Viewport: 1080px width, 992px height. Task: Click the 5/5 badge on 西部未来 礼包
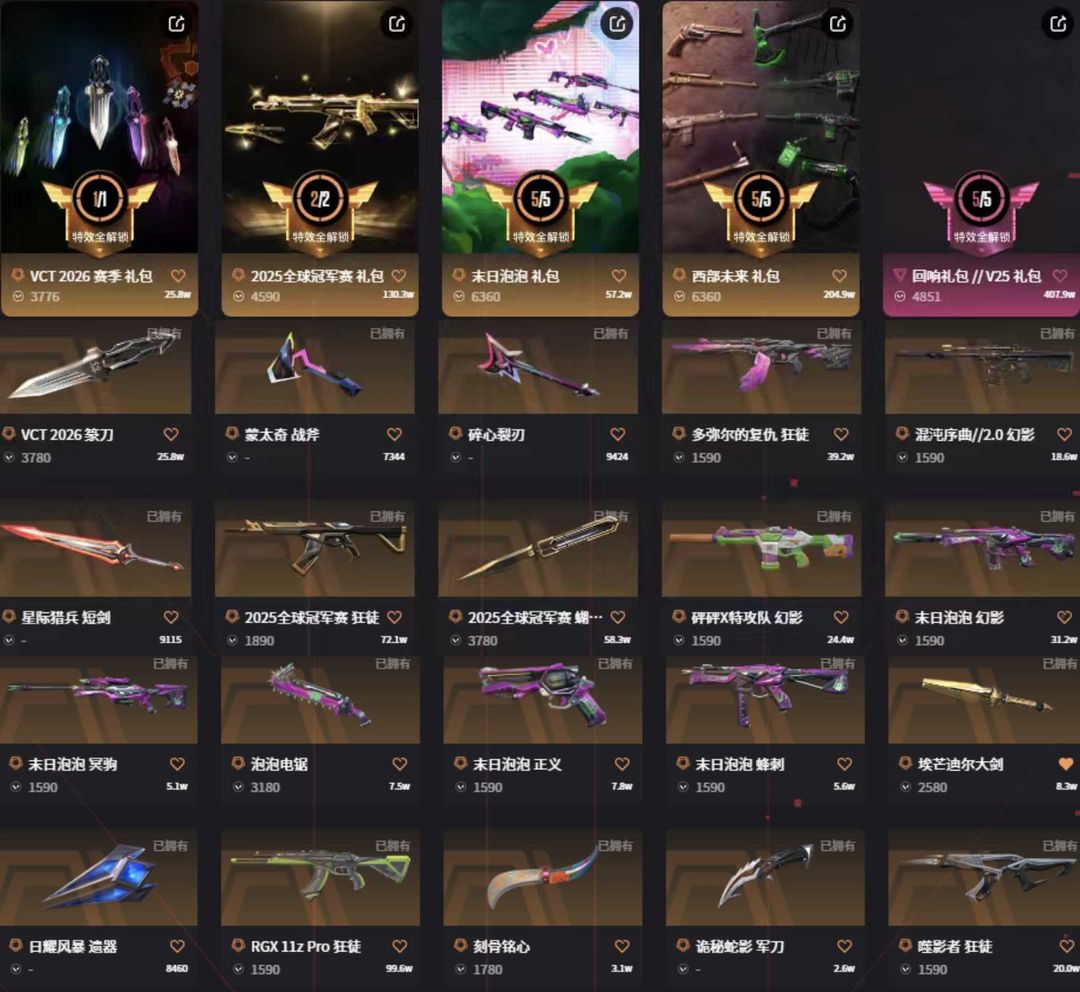tap(760, 199)
